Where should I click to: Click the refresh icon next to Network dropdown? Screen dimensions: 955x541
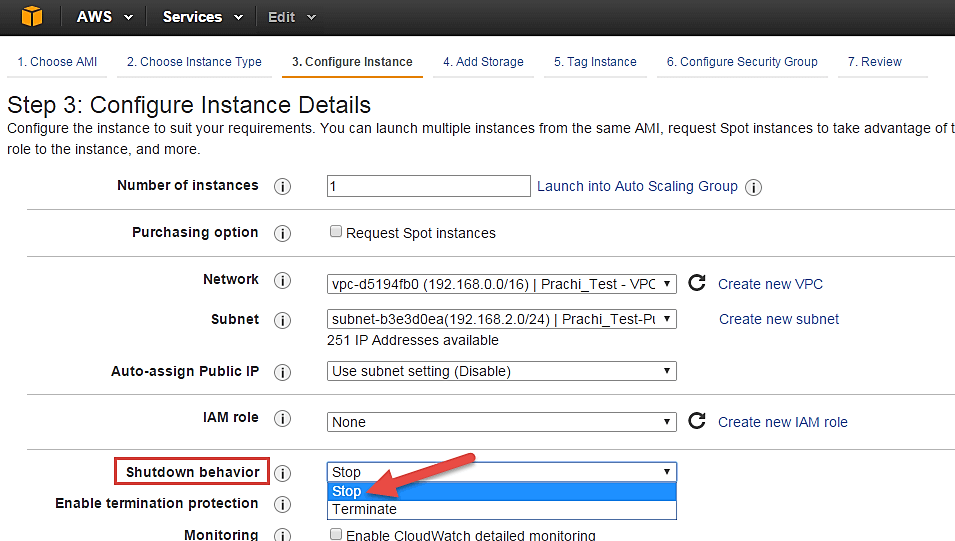(x=697, y=283)
